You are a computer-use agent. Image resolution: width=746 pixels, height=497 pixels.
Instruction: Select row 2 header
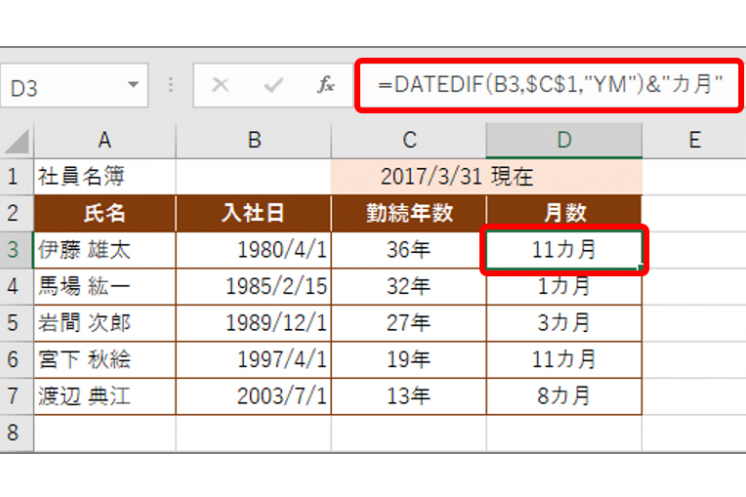(x=17, y=213)
